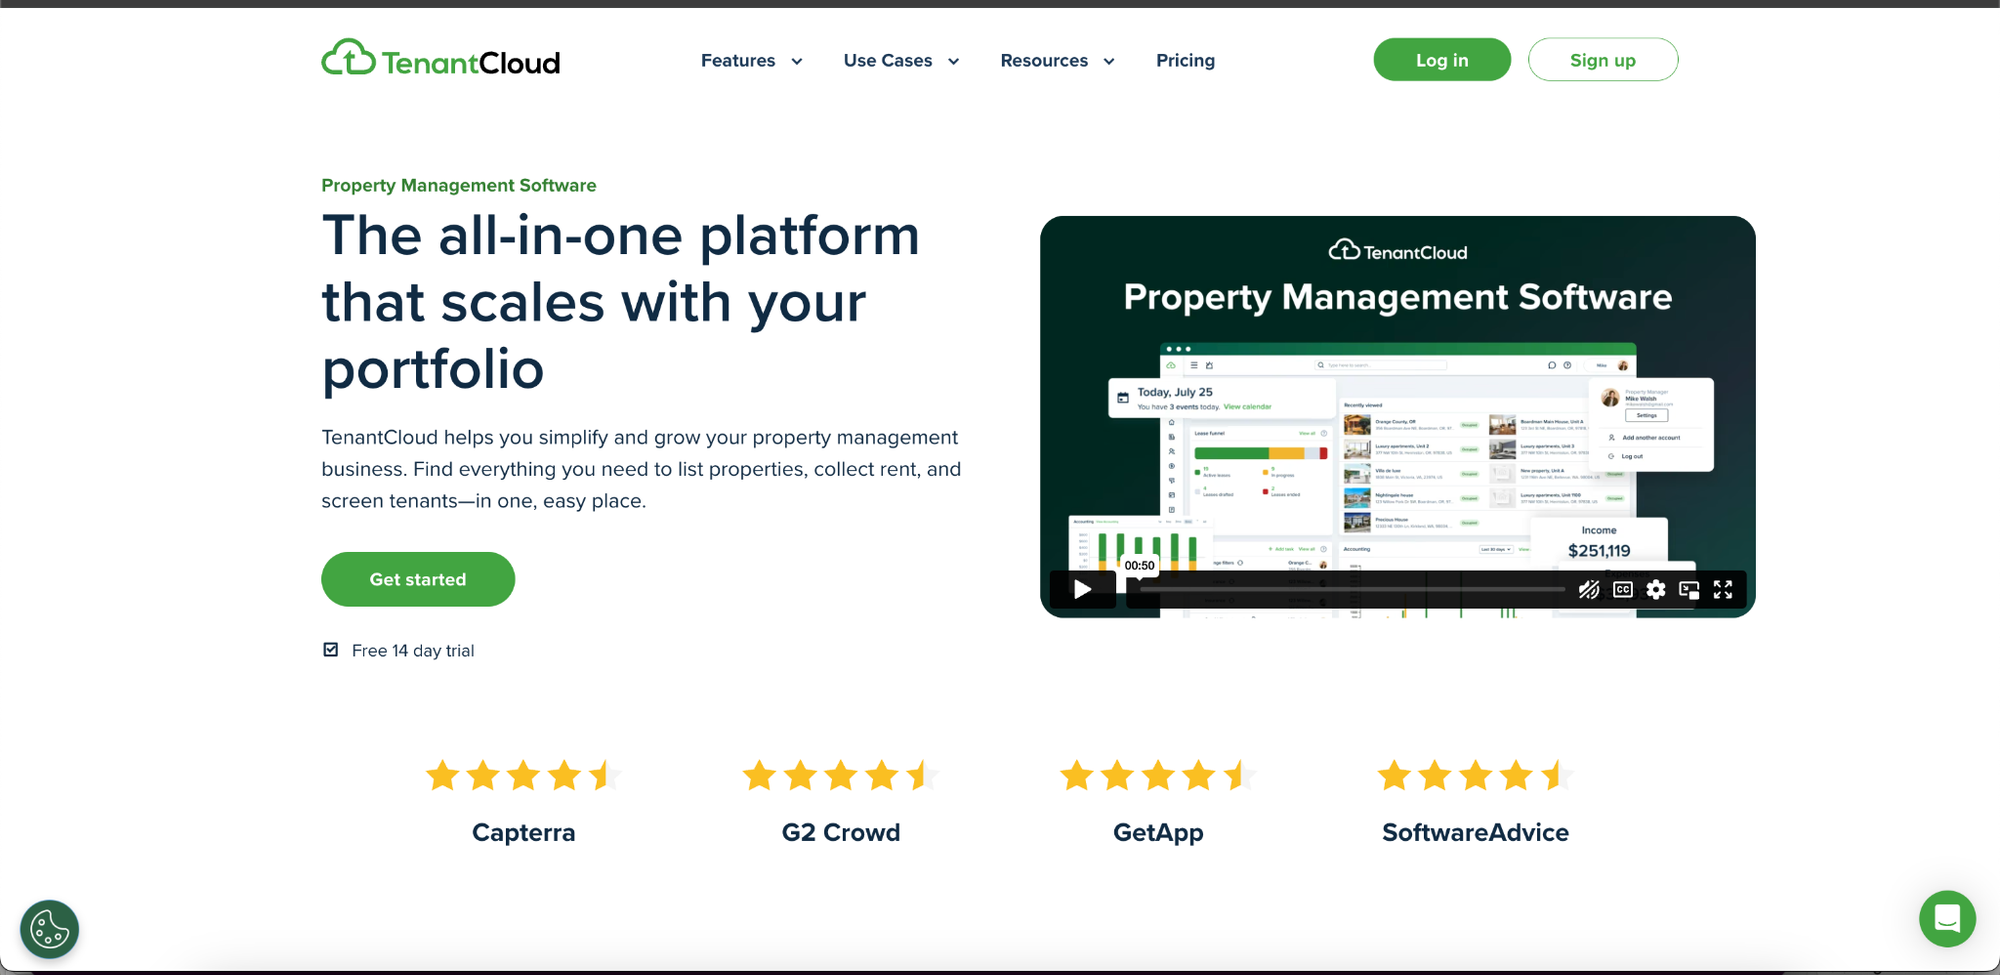Open the Resources menu
2000x975 pixels.
[1044, 60]
